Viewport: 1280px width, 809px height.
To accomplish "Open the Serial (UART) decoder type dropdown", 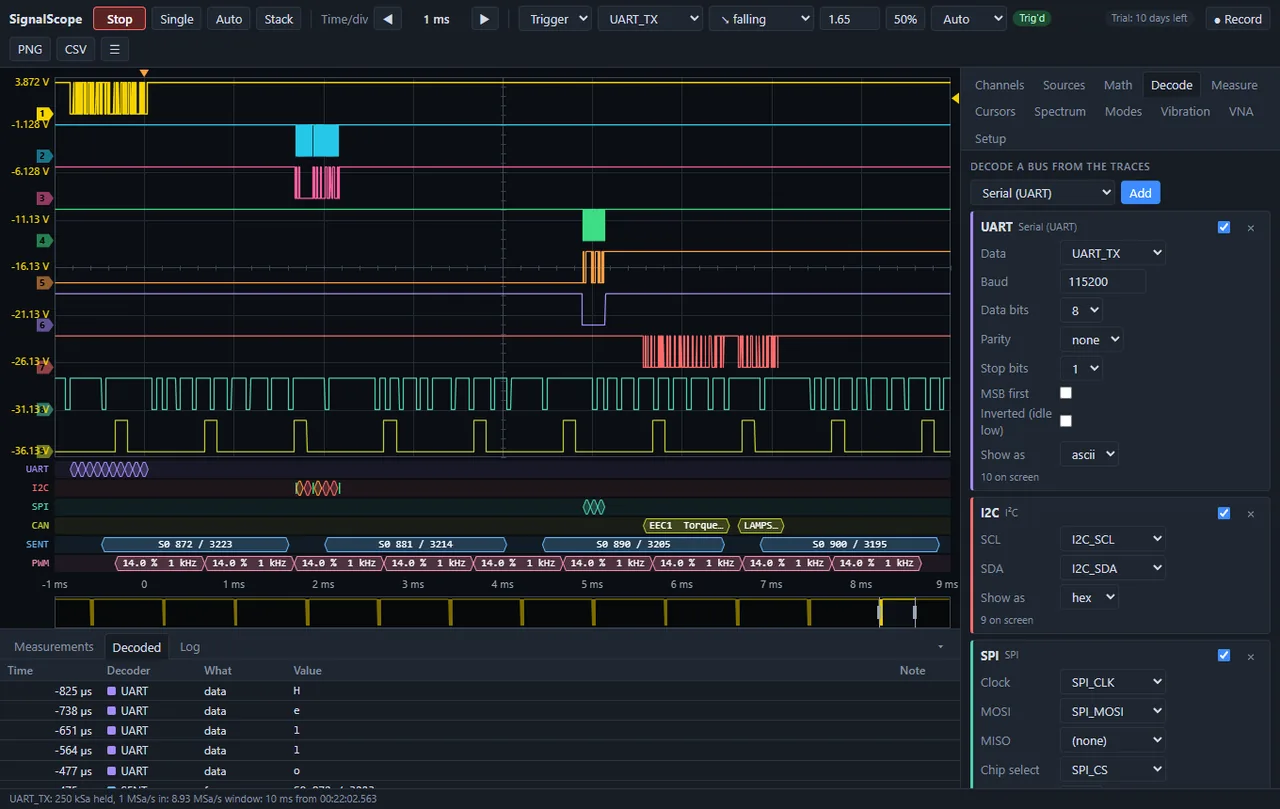I will pos(1042,193).
